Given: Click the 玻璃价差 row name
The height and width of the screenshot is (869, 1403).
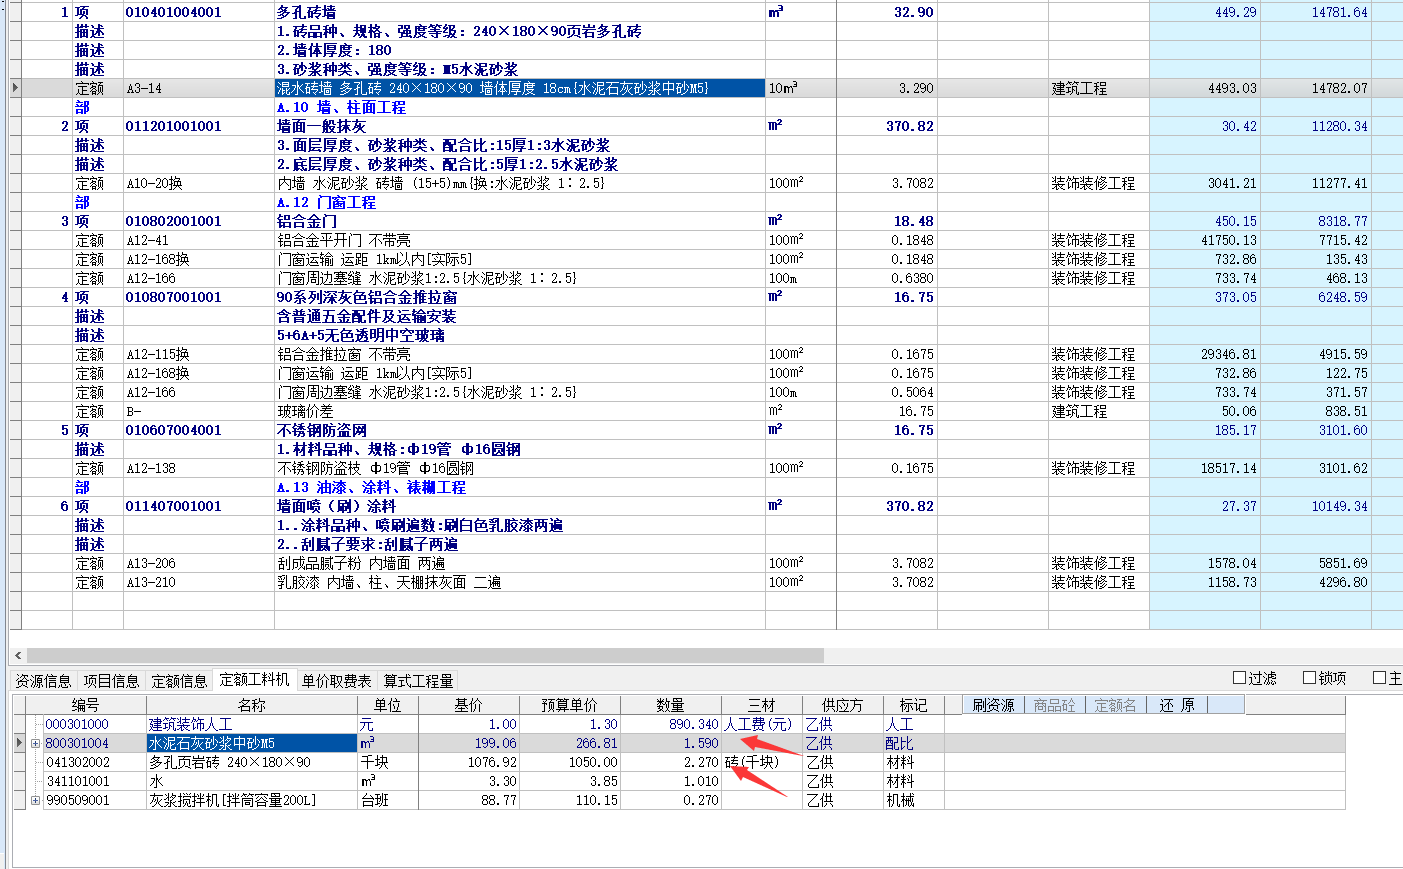Looking at the screenshot, I should tap(307, 411).
